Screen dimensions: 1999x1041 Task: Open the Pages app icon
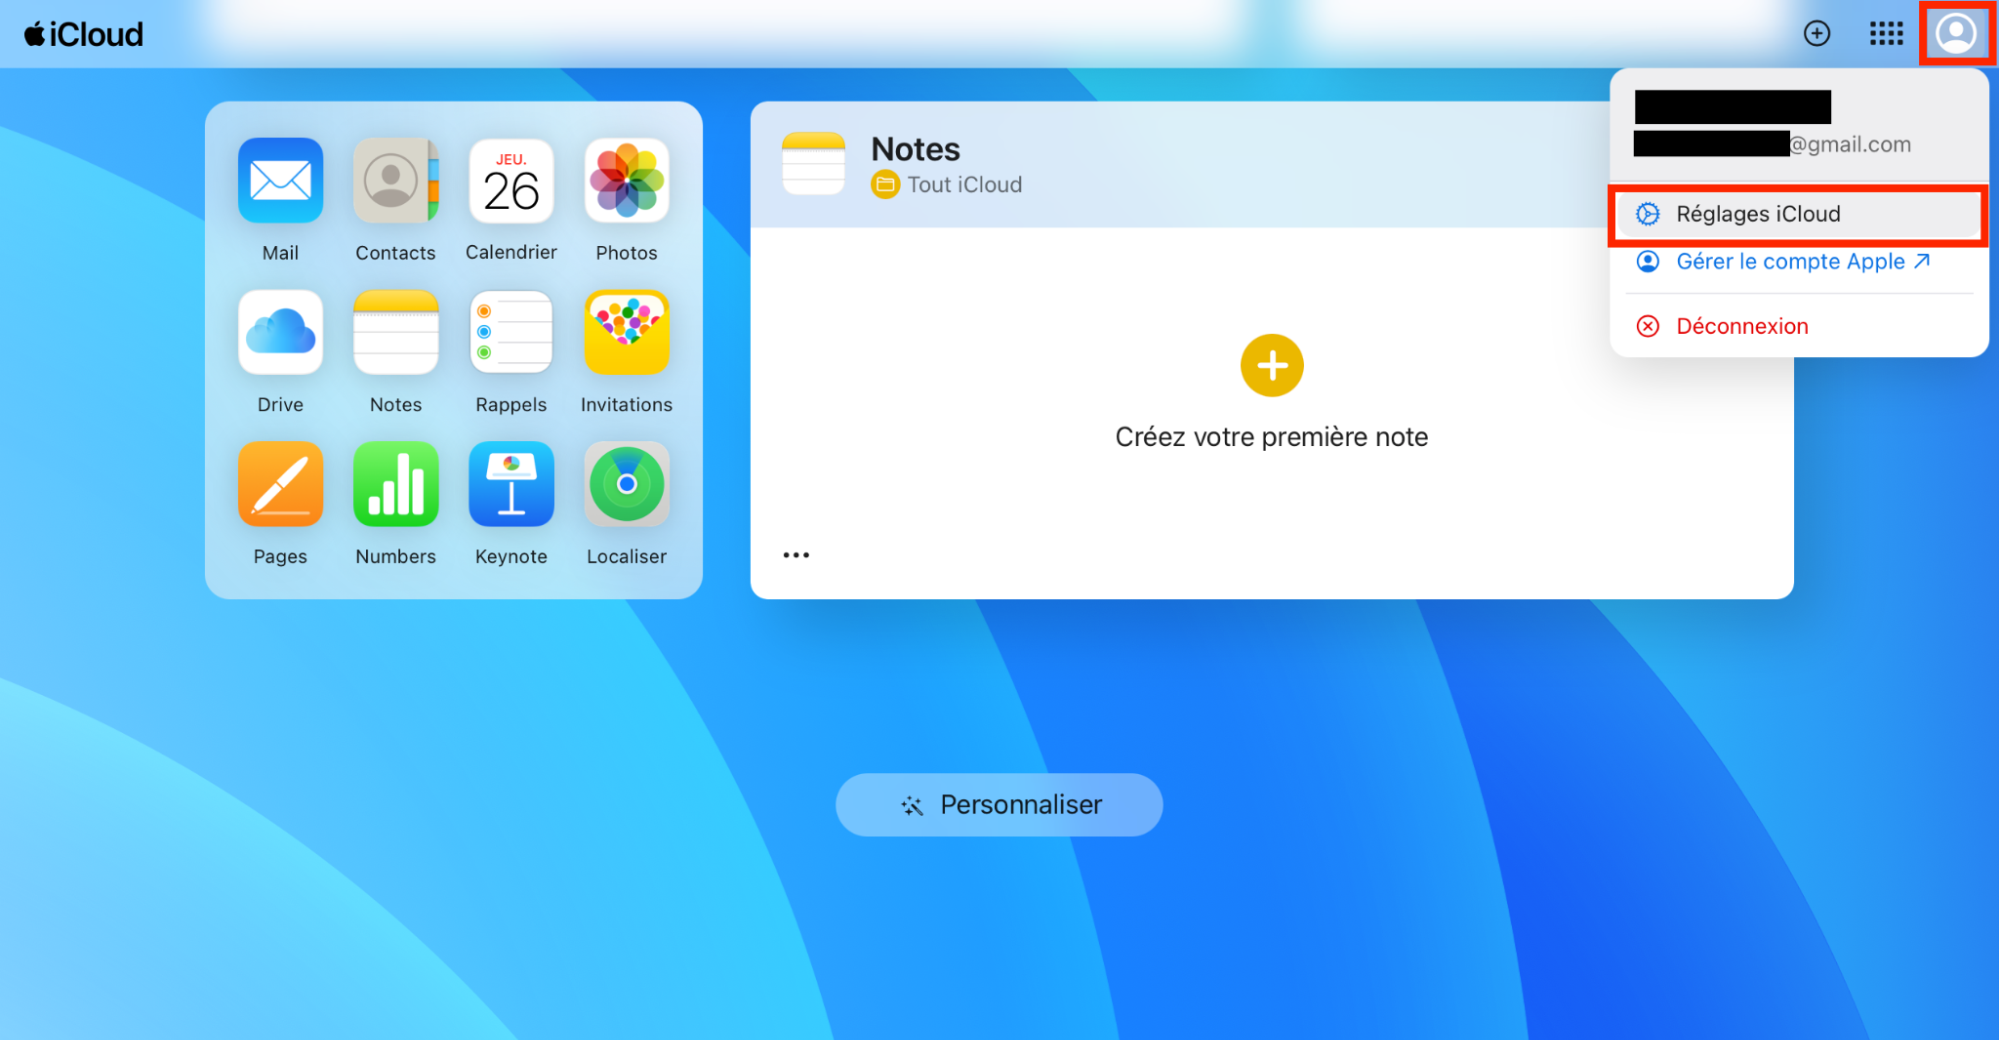click(x=279, y=484)
